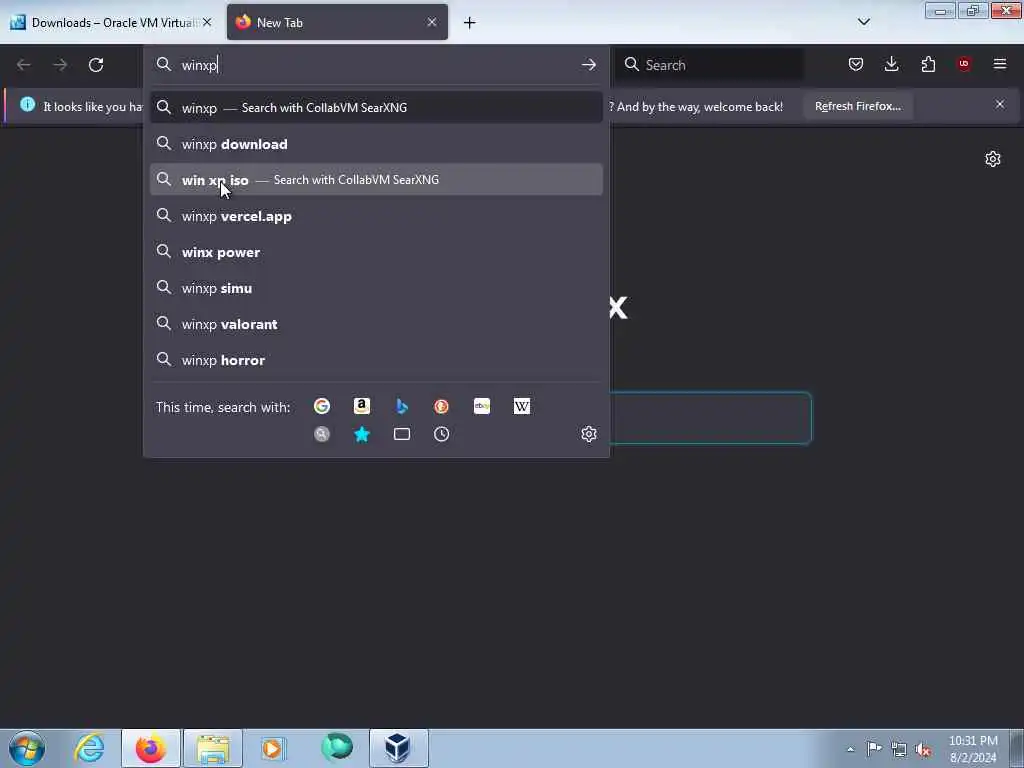Screen dimensions: 1024x768
Task: Open new tab page customize gear
Action: [993, 159]
